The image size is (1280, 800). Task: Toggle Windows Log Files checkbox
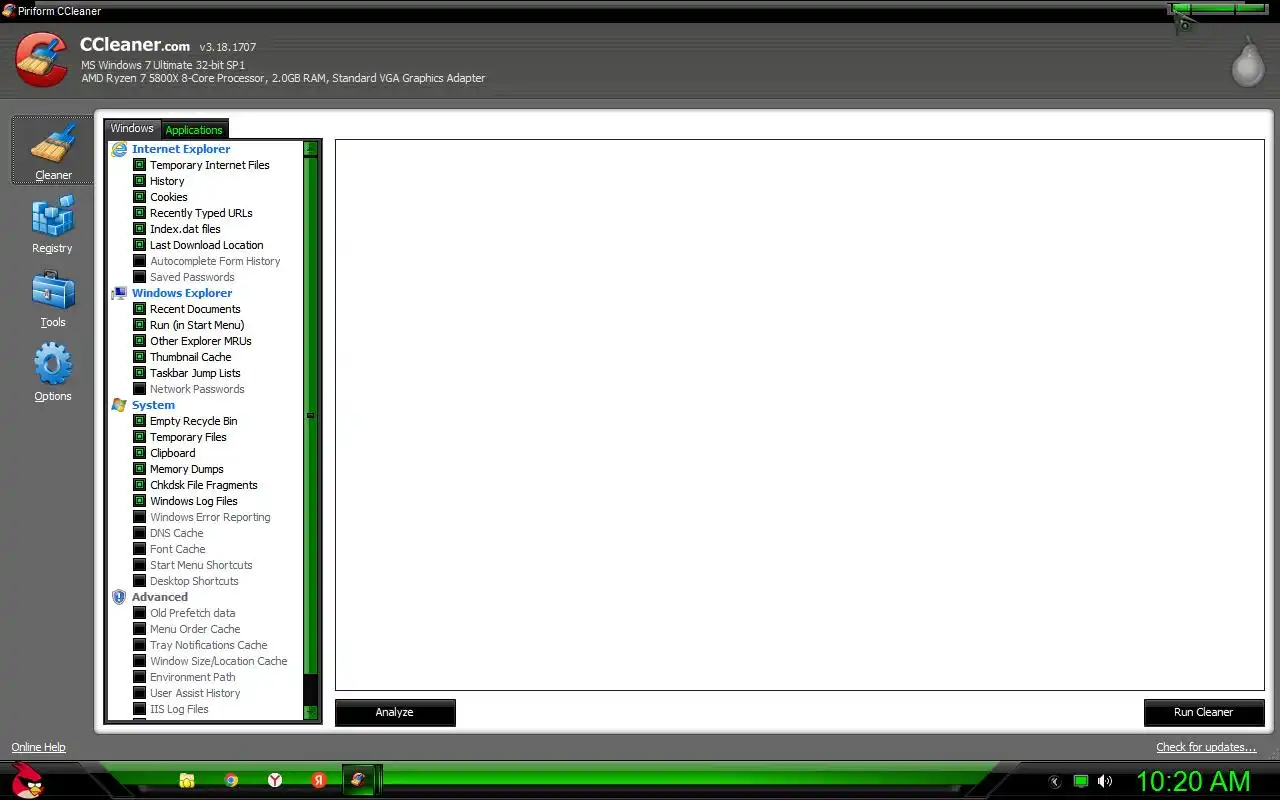coord(140,501)
